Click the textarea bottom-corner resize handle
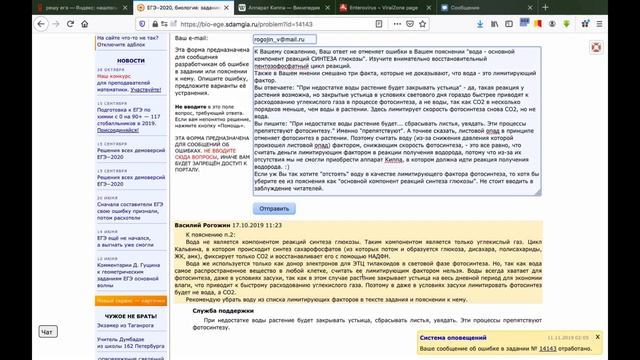The height and width of the screenshot is (360, 640). tap(538, 193)
